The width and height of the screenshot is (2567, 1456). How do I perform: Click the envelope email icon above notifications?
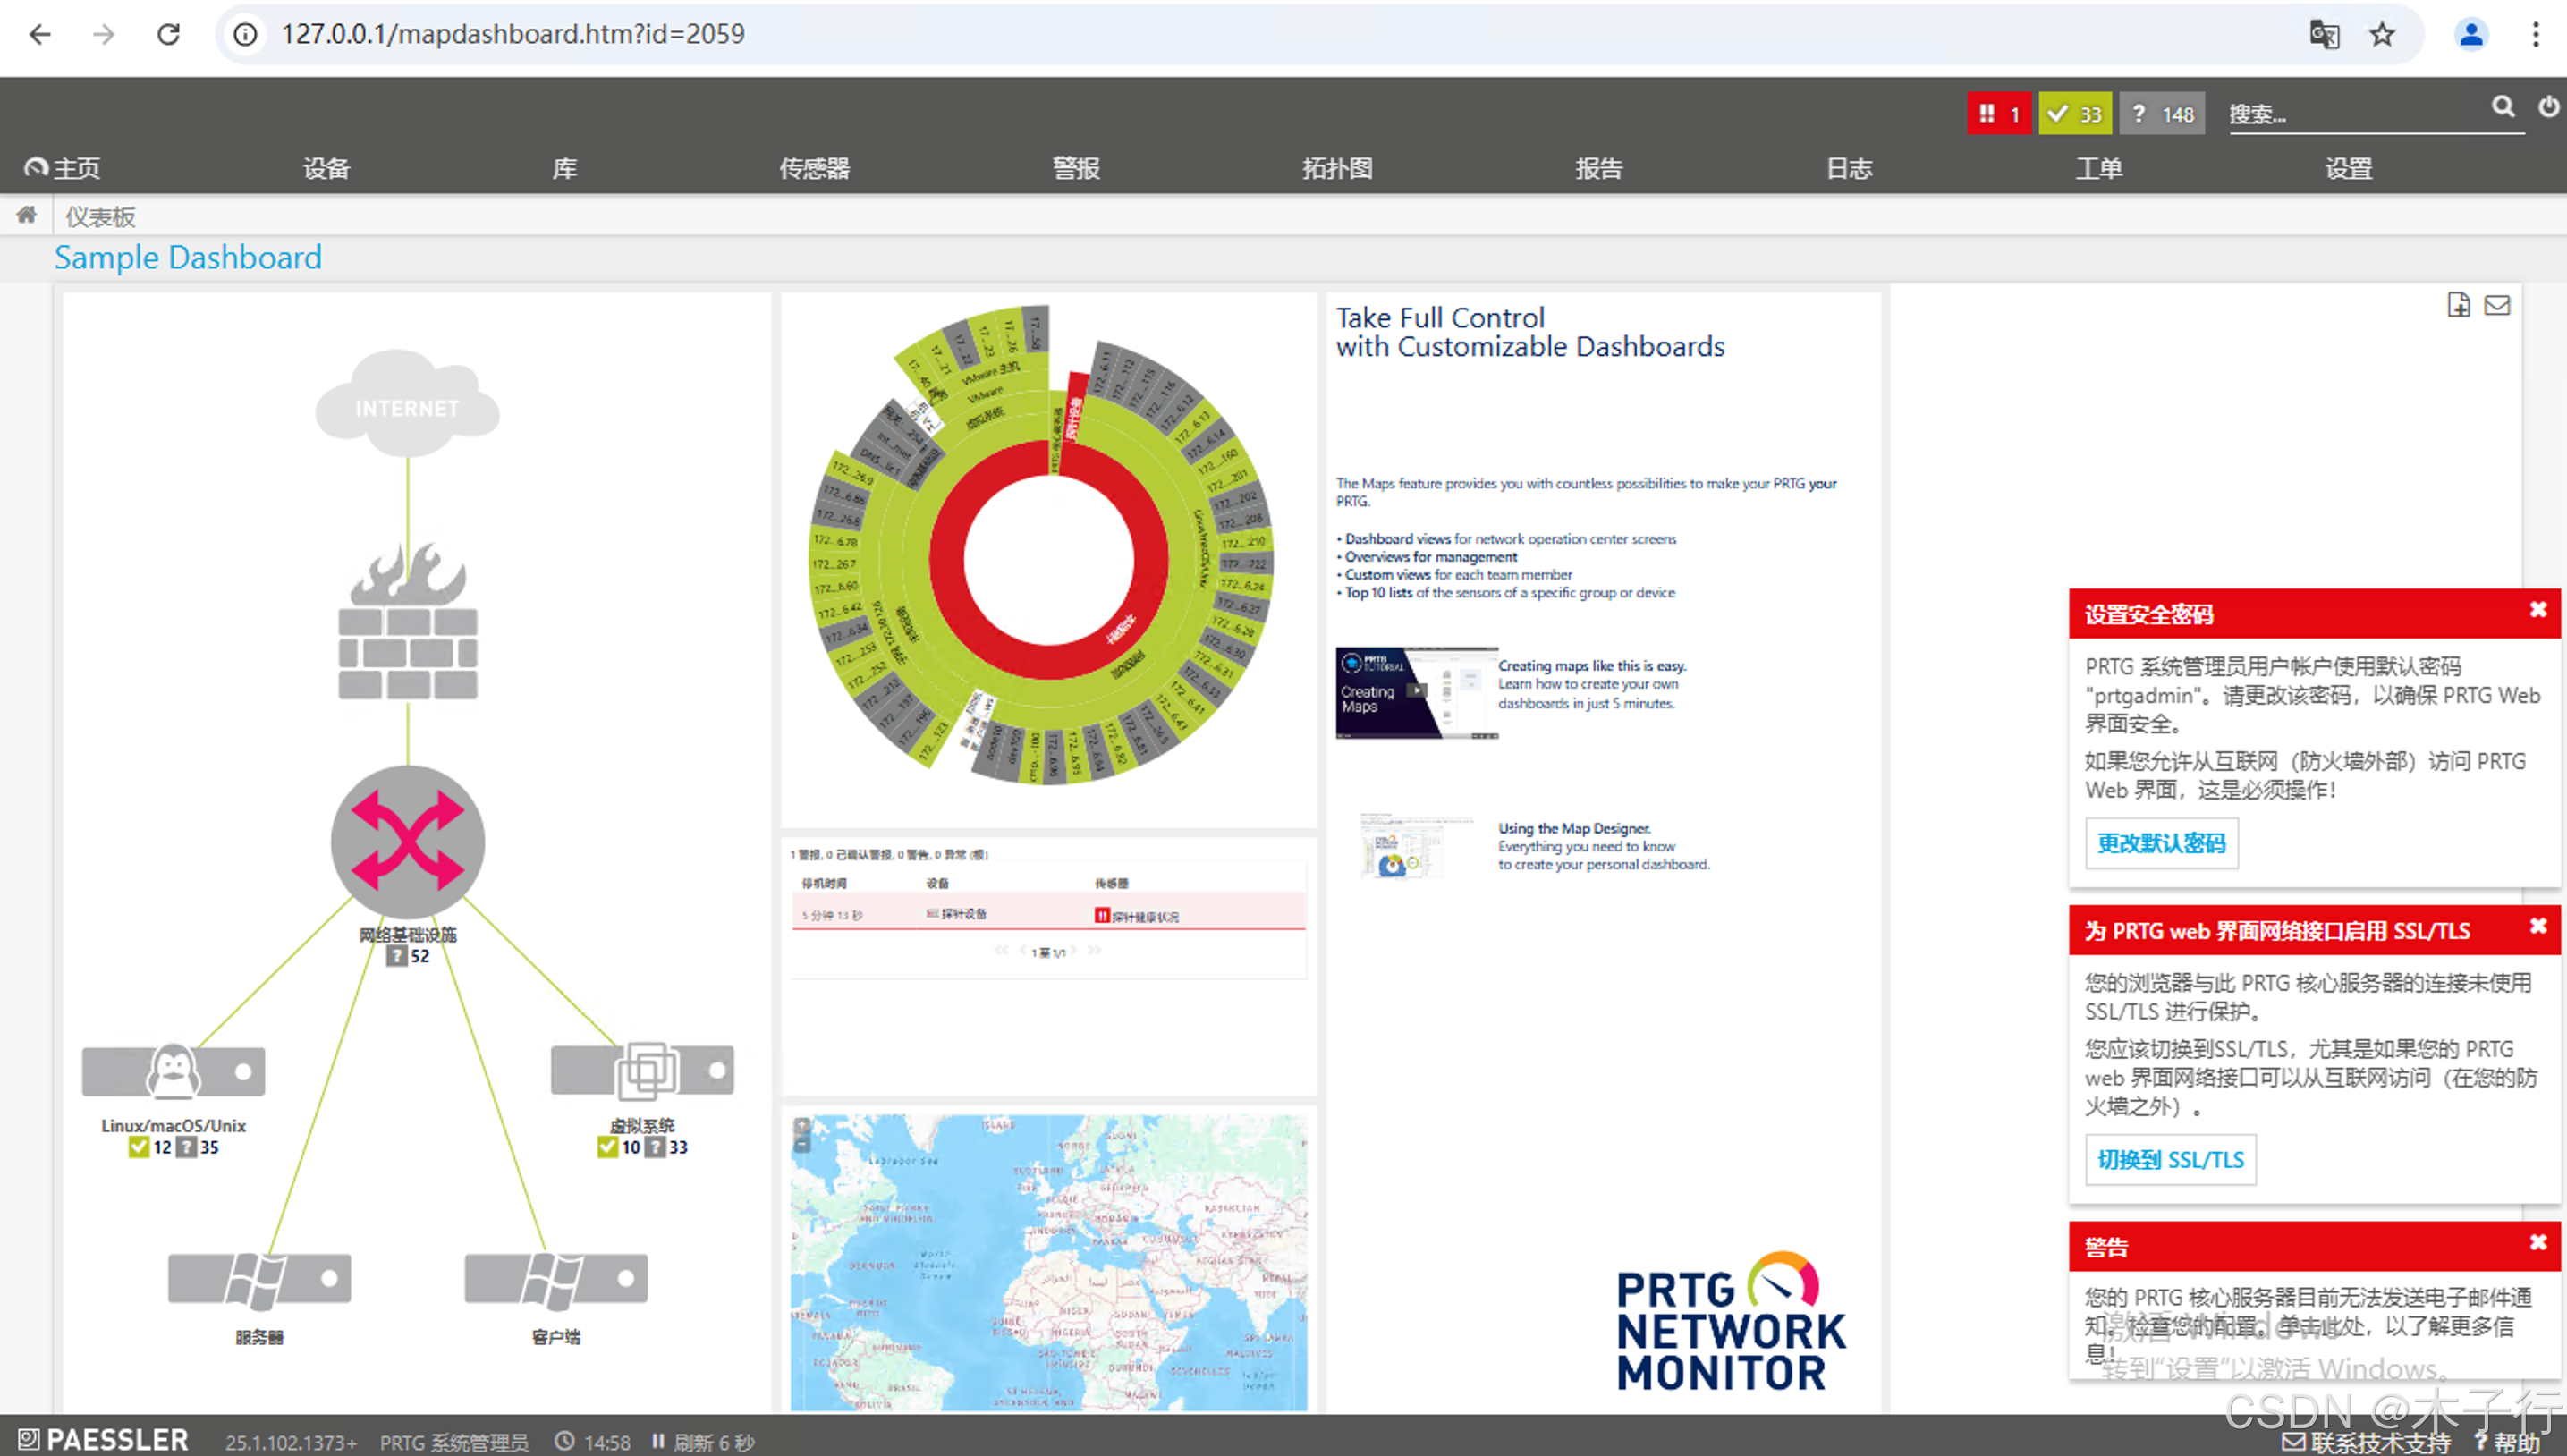(2497, 305)
